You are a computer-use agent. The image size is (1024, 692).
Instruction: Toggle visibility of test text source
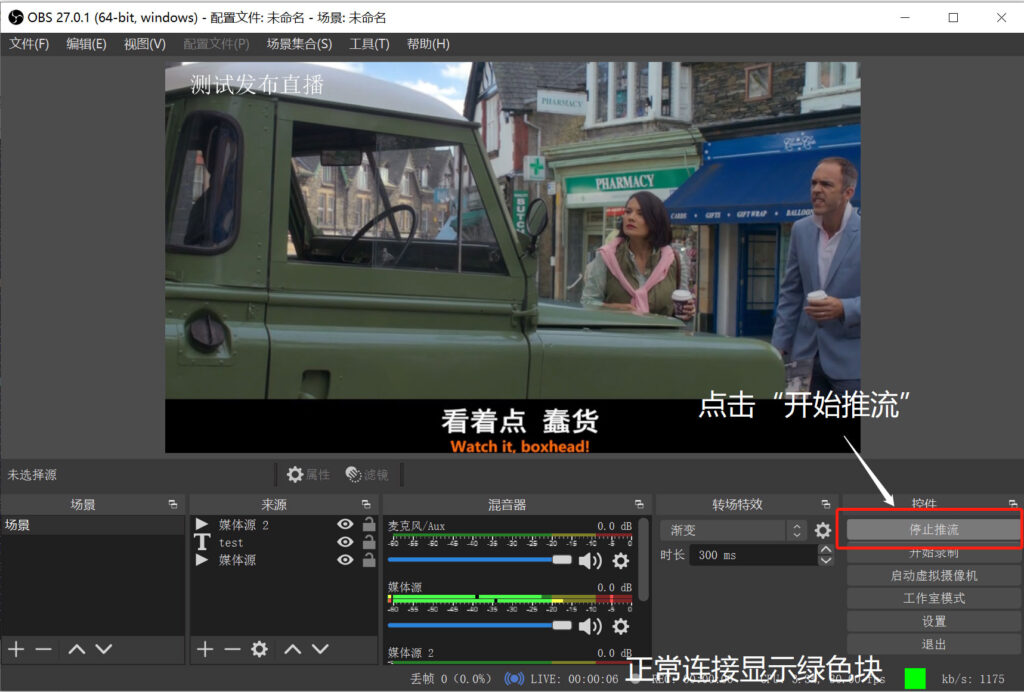(345, 542)
